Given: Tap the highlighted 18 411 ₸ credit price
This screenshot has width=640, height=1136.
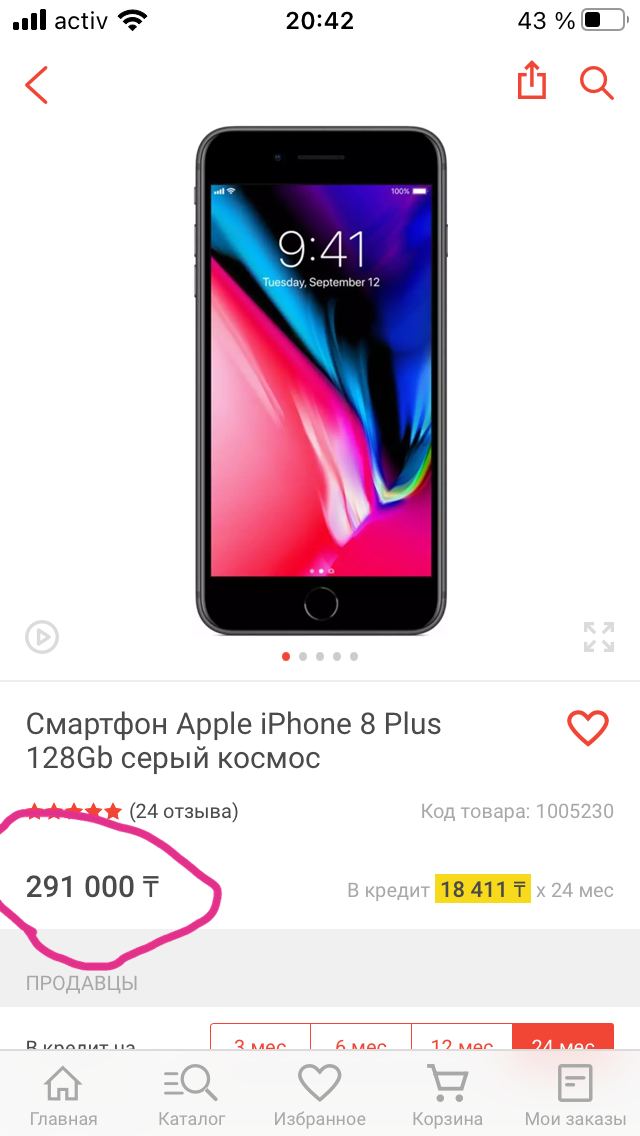Looking at the screenshot, I should pos(483,889).
